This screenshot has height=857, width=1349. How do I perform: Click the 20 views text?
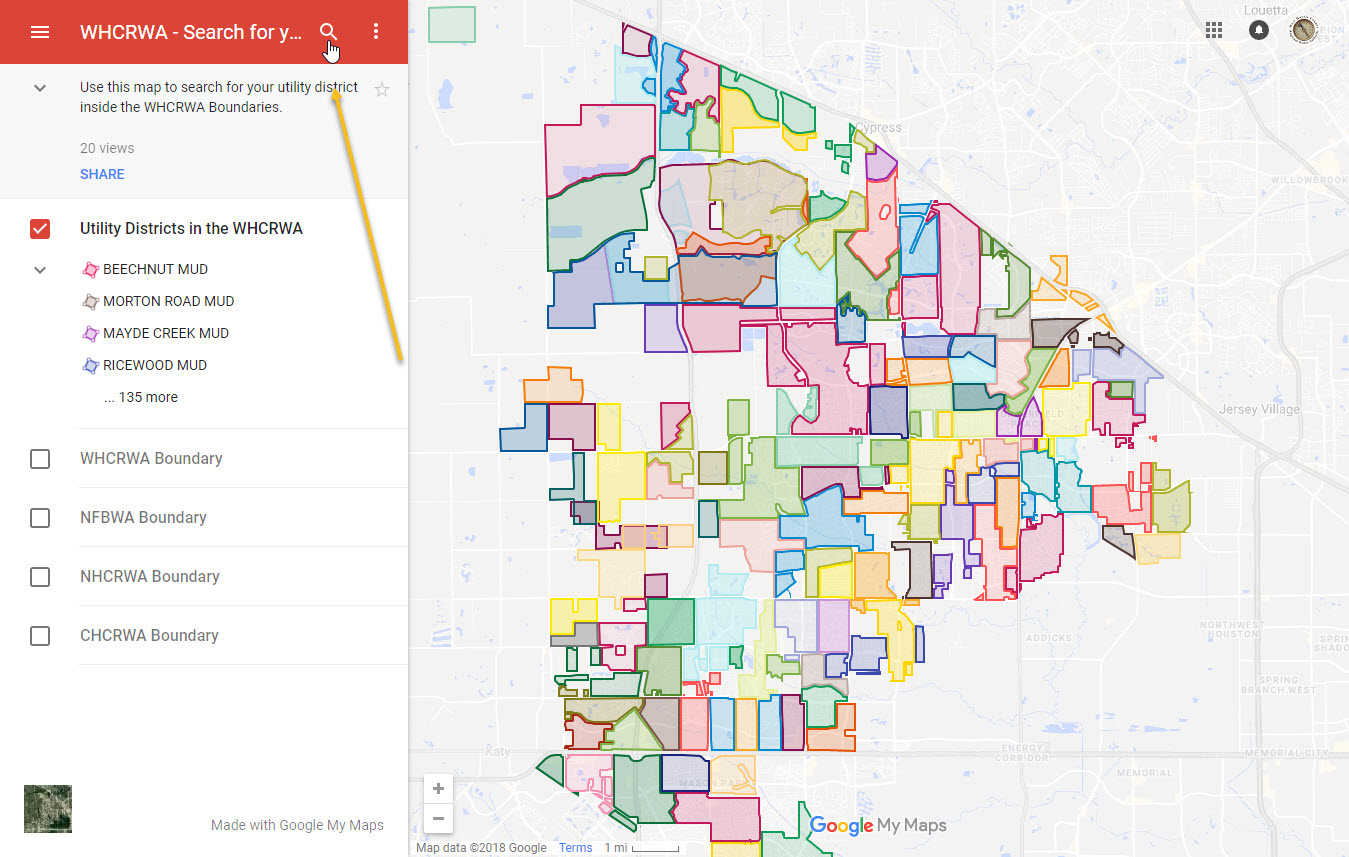click(x=107, y=148)
